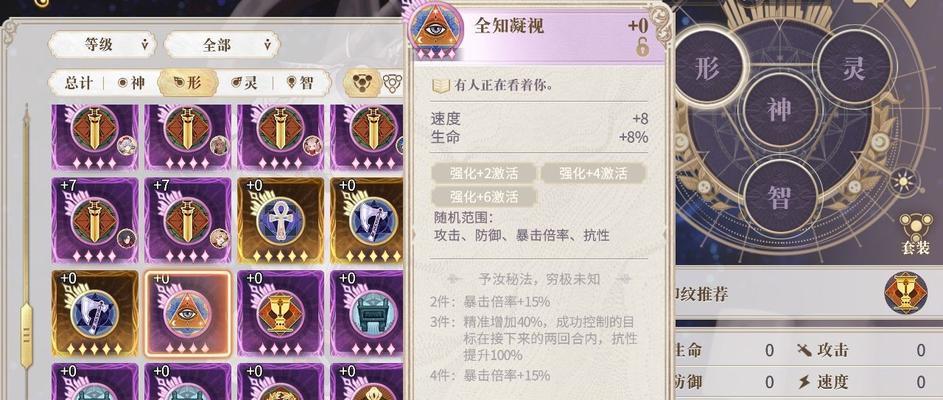Screen dimensions: 943x400
Task: Open the 套装 set icon
Action: [915, 235]
